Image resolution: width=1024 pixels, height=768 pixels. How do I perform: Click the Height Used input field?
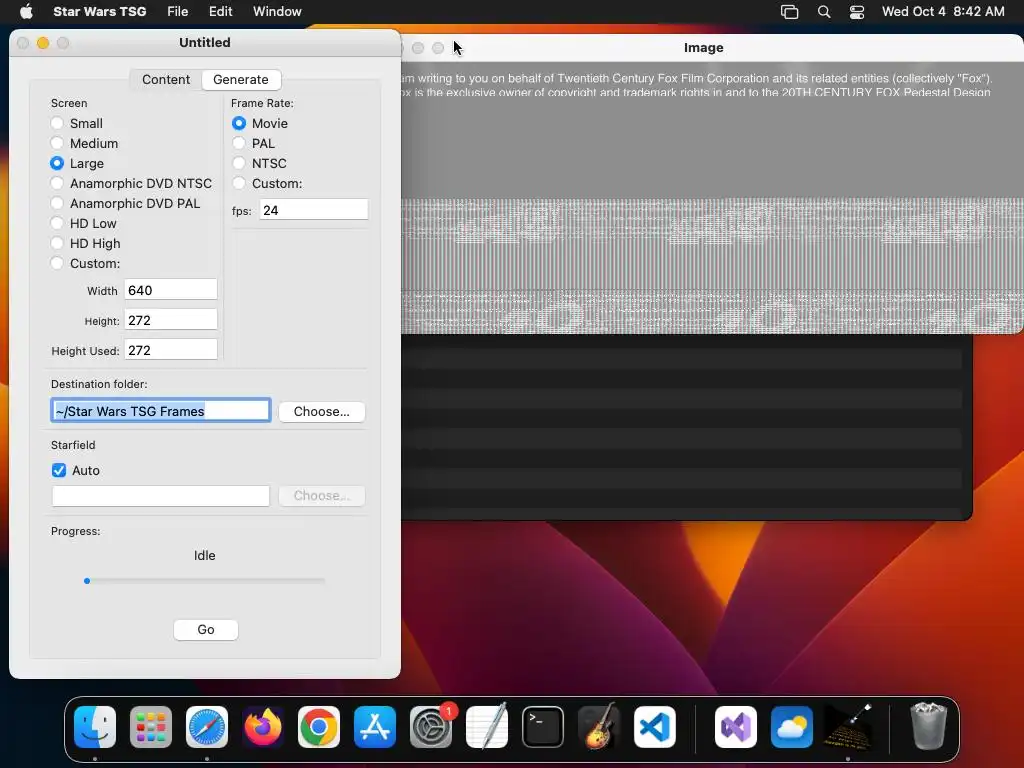[170, 350]
